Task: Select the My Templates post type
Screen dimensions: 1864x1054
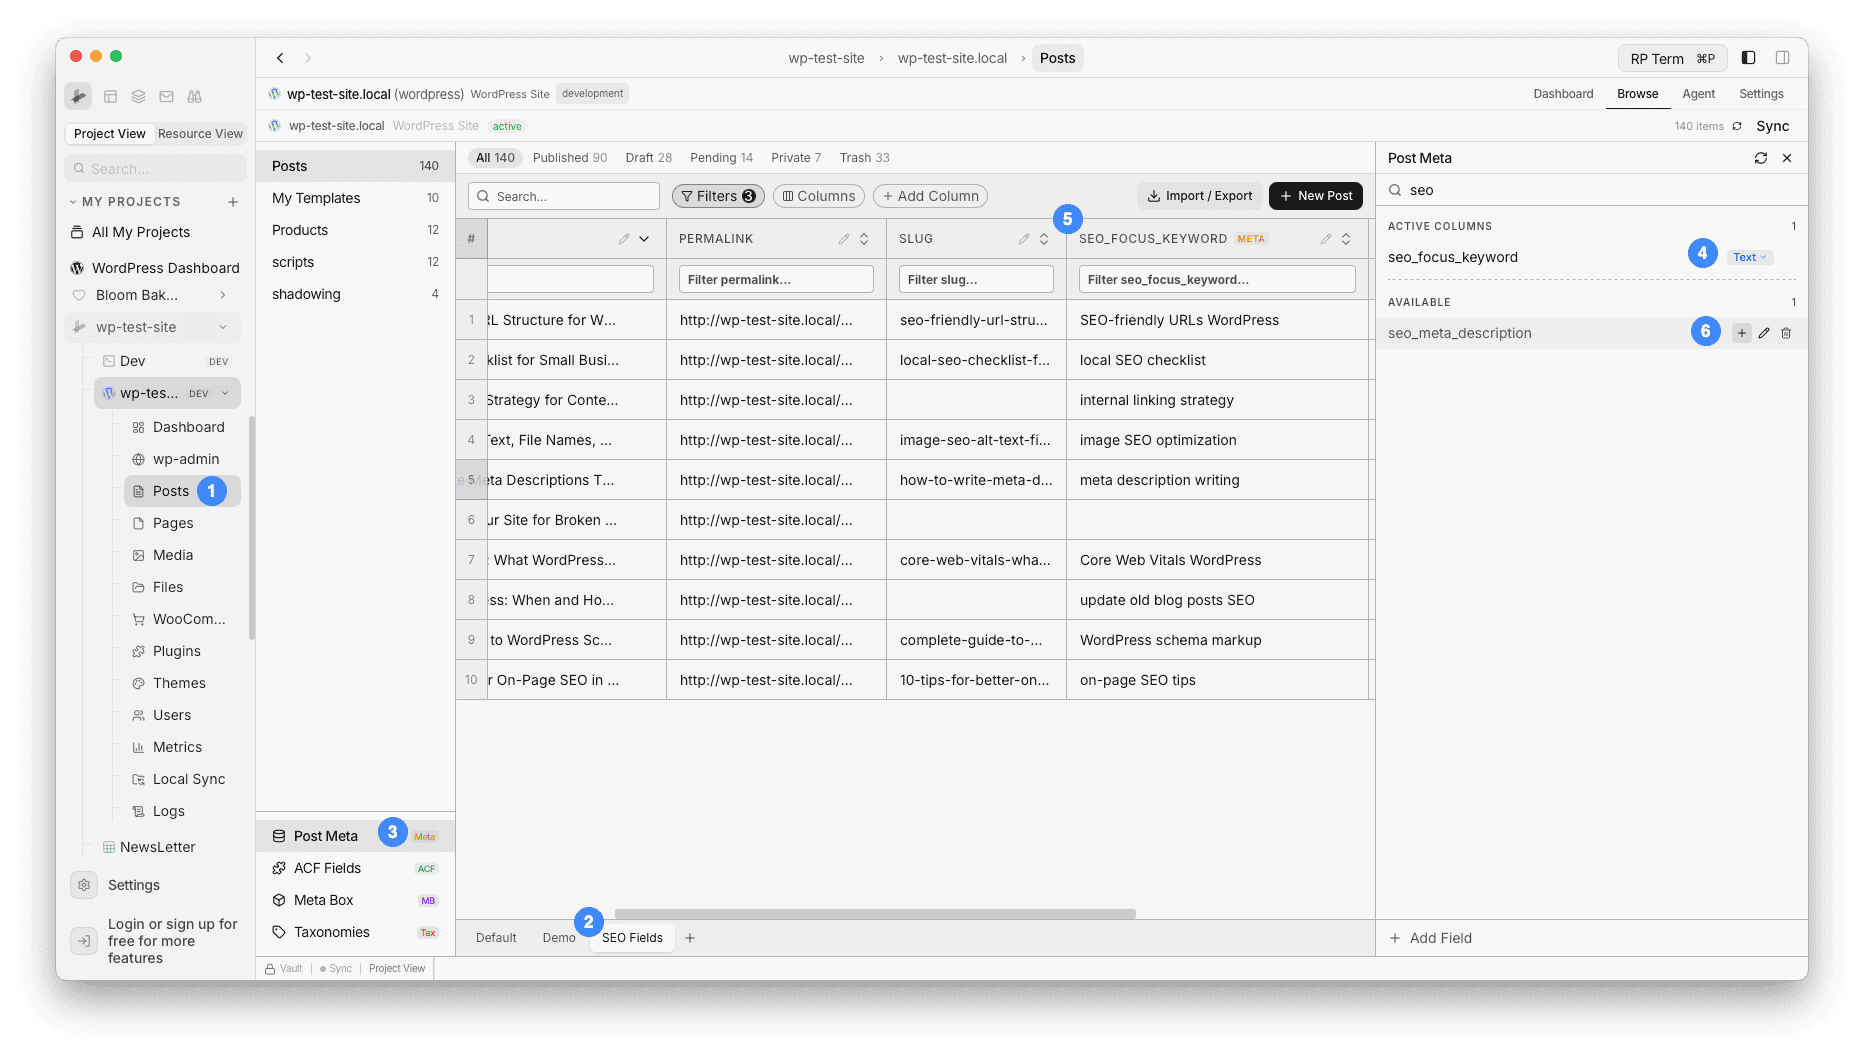Action: pyautogui.click(x=355, y=198)
